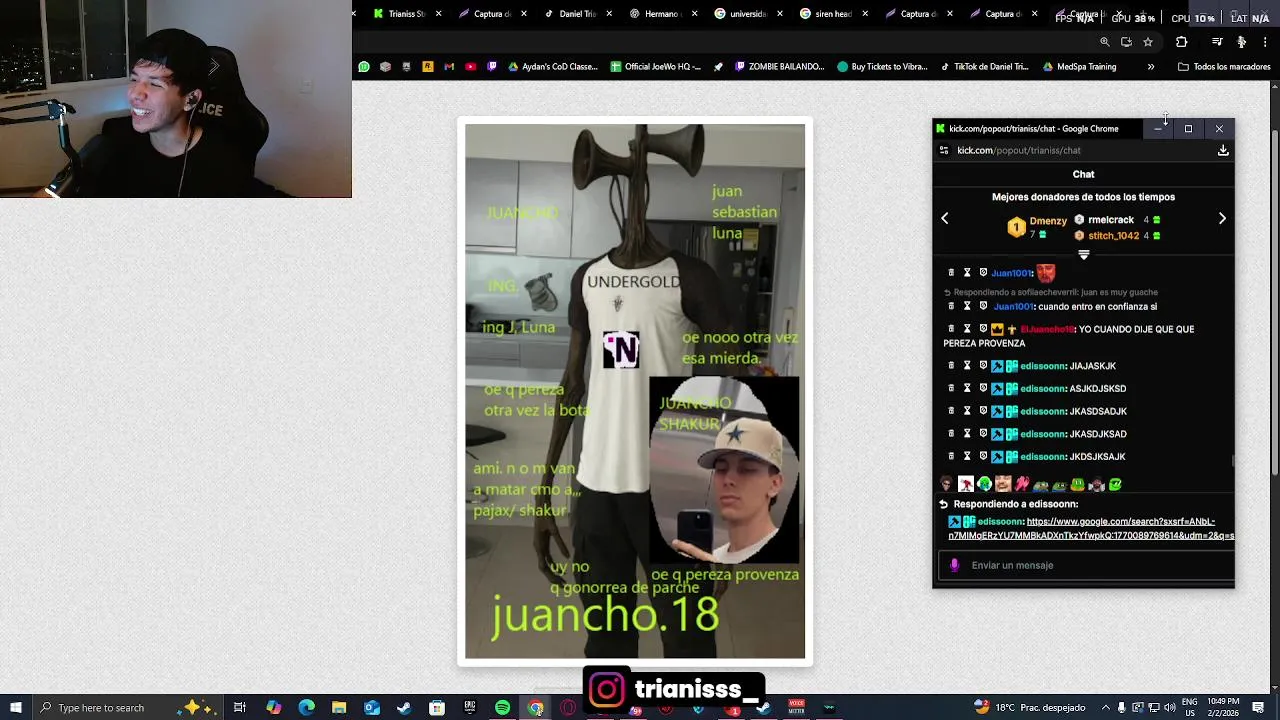The width and height of the screenshot is (1280, 720).
Task: Open Aydan's CoD Classe bookmark
Action: pos(552,67)
